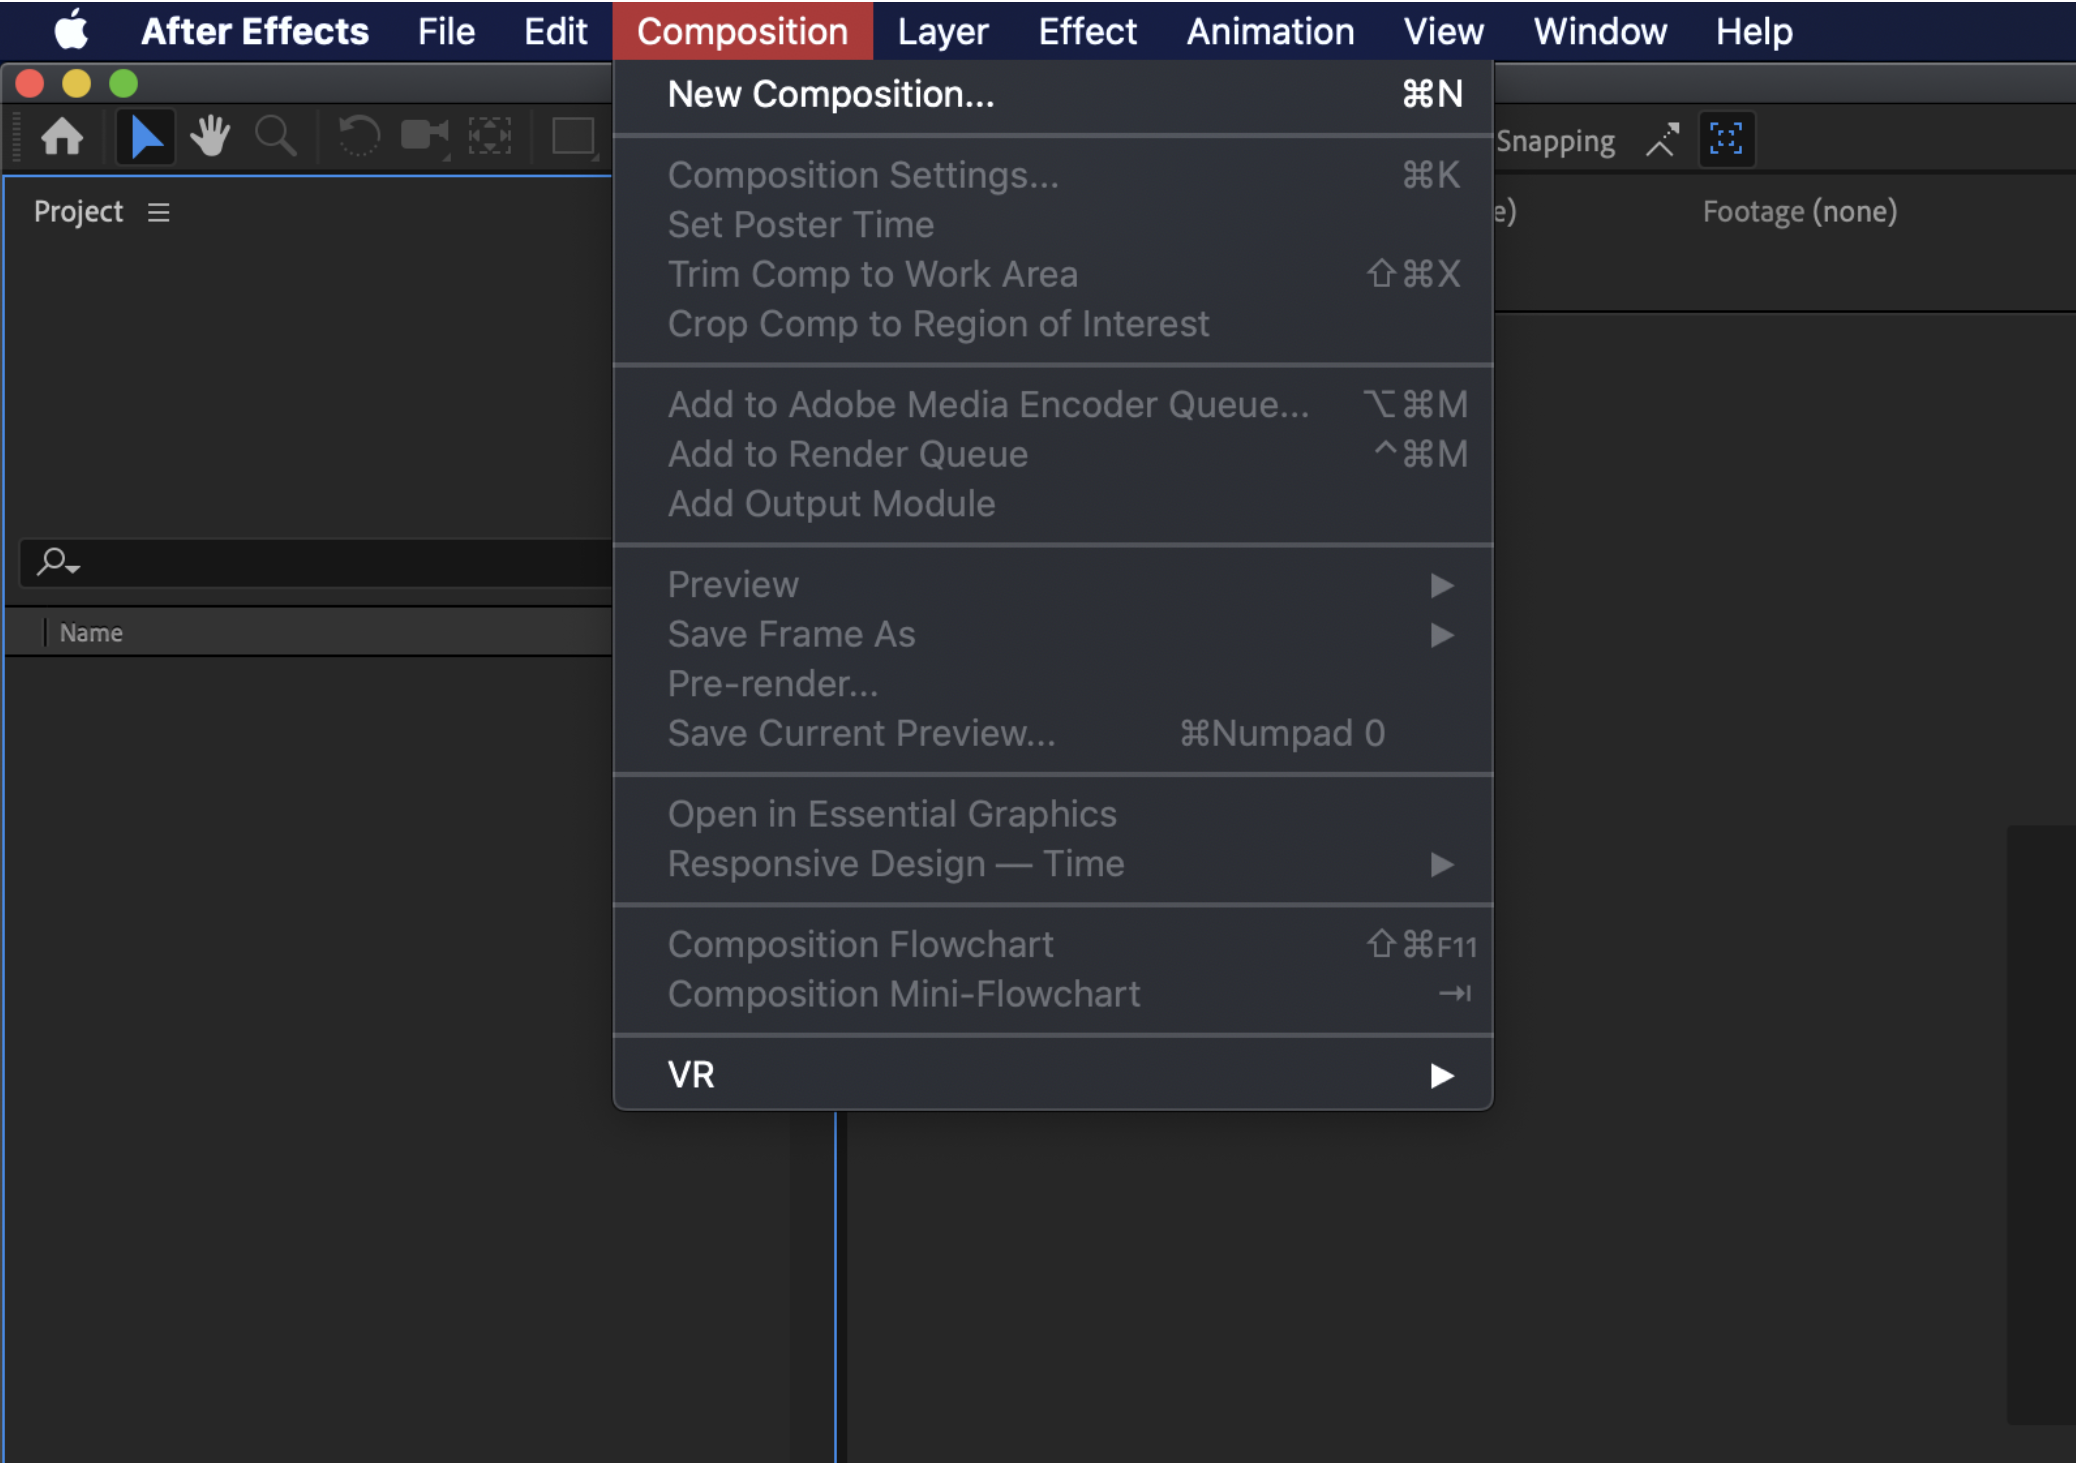
Task: Click the search magnifier dropdown in Project panel
Action: [58, 562]
